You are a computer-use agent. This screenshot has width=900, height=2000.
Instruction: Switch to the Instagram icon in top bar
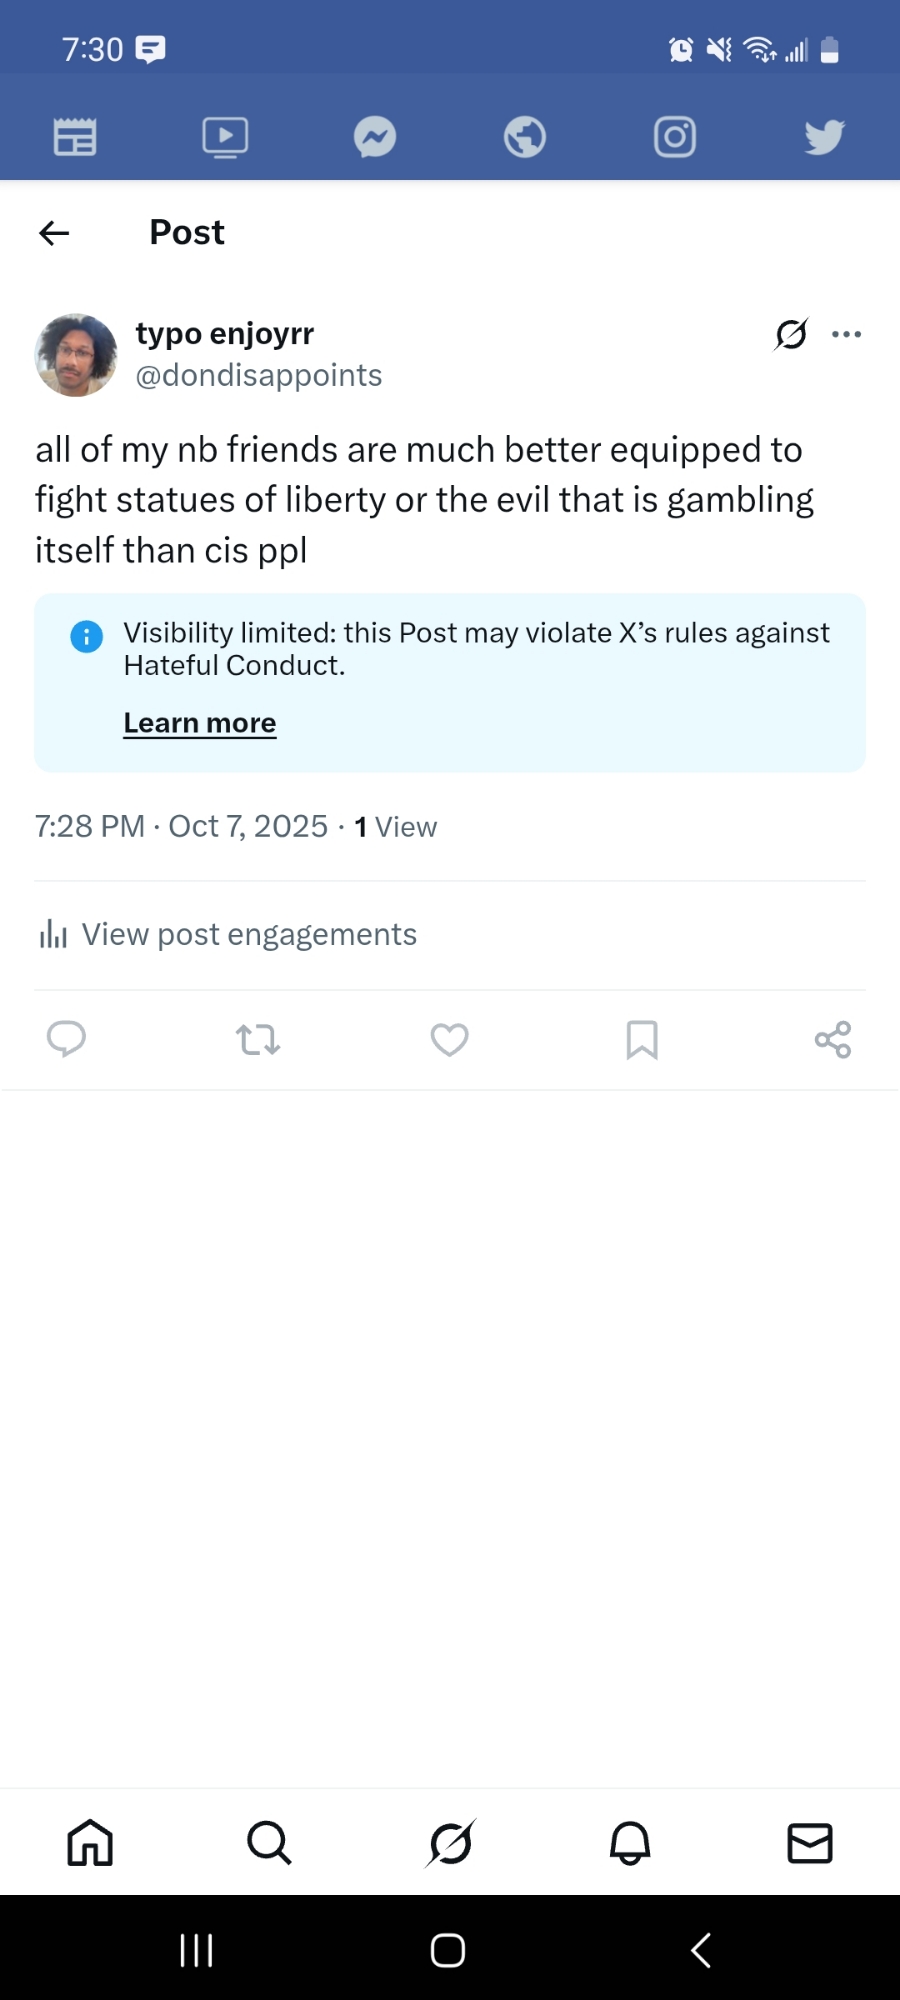tap(675, 137)
